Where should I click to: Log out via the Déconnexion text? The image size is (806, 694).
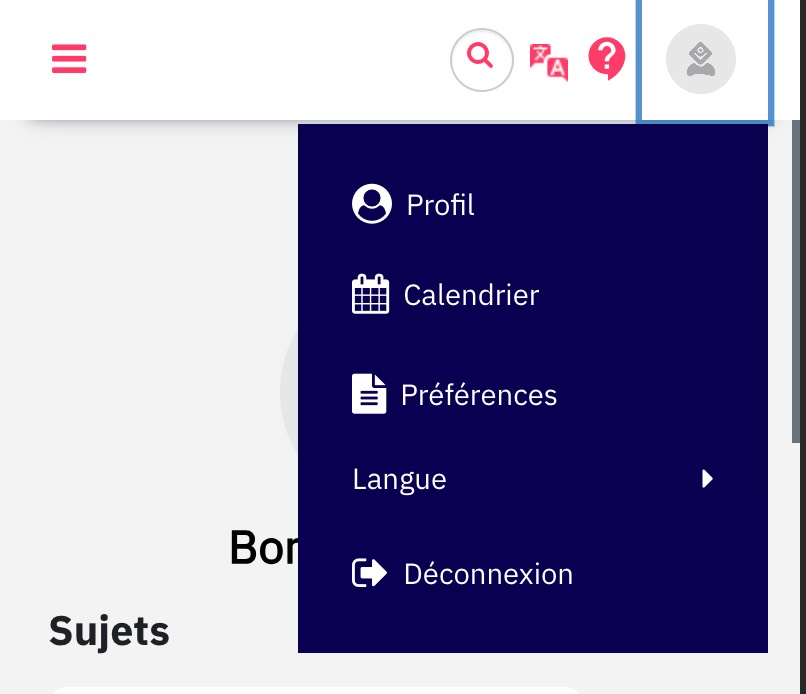(488, 574)
